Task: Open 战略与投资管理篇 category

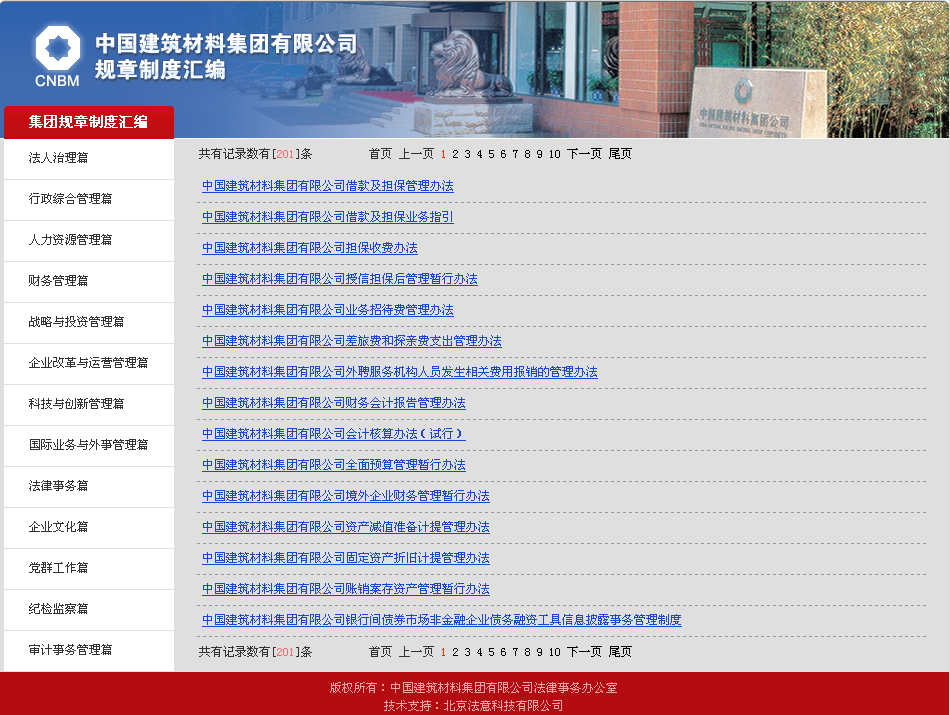Action: [x=76, y=322]
